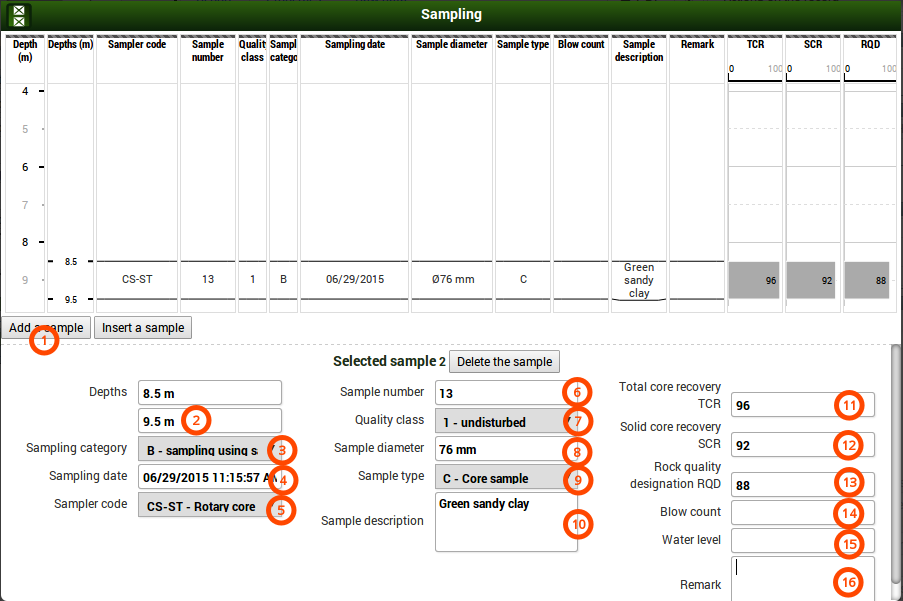Screen dimensions: 903x601
Task: Select the Total core recovery TCR field
Action: tap(780, 405)
